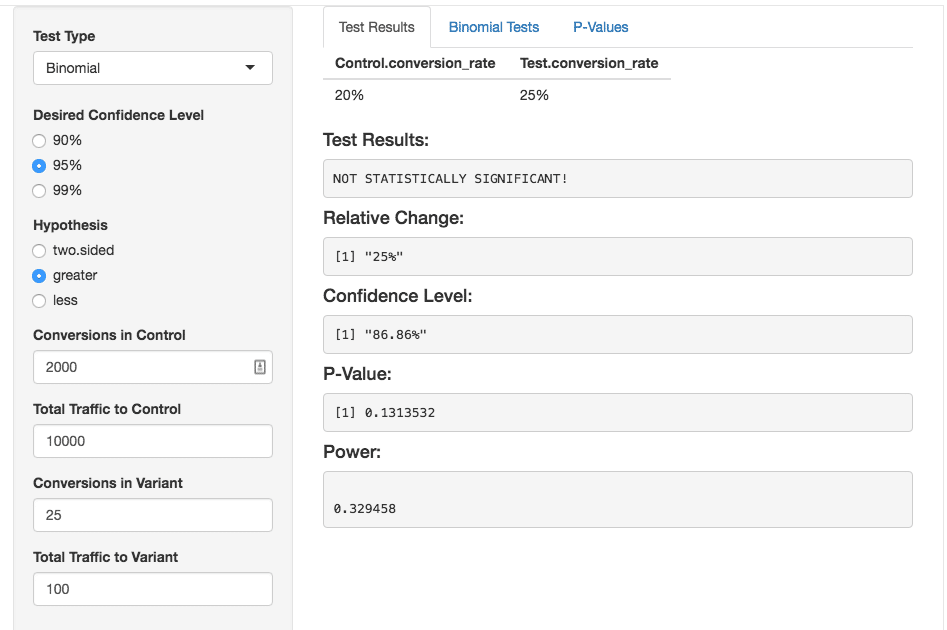Image resolution: width=947 pixels, height=630 pixels.
Task: Choose the 95% confidence level option
Action: coord(39,166)
